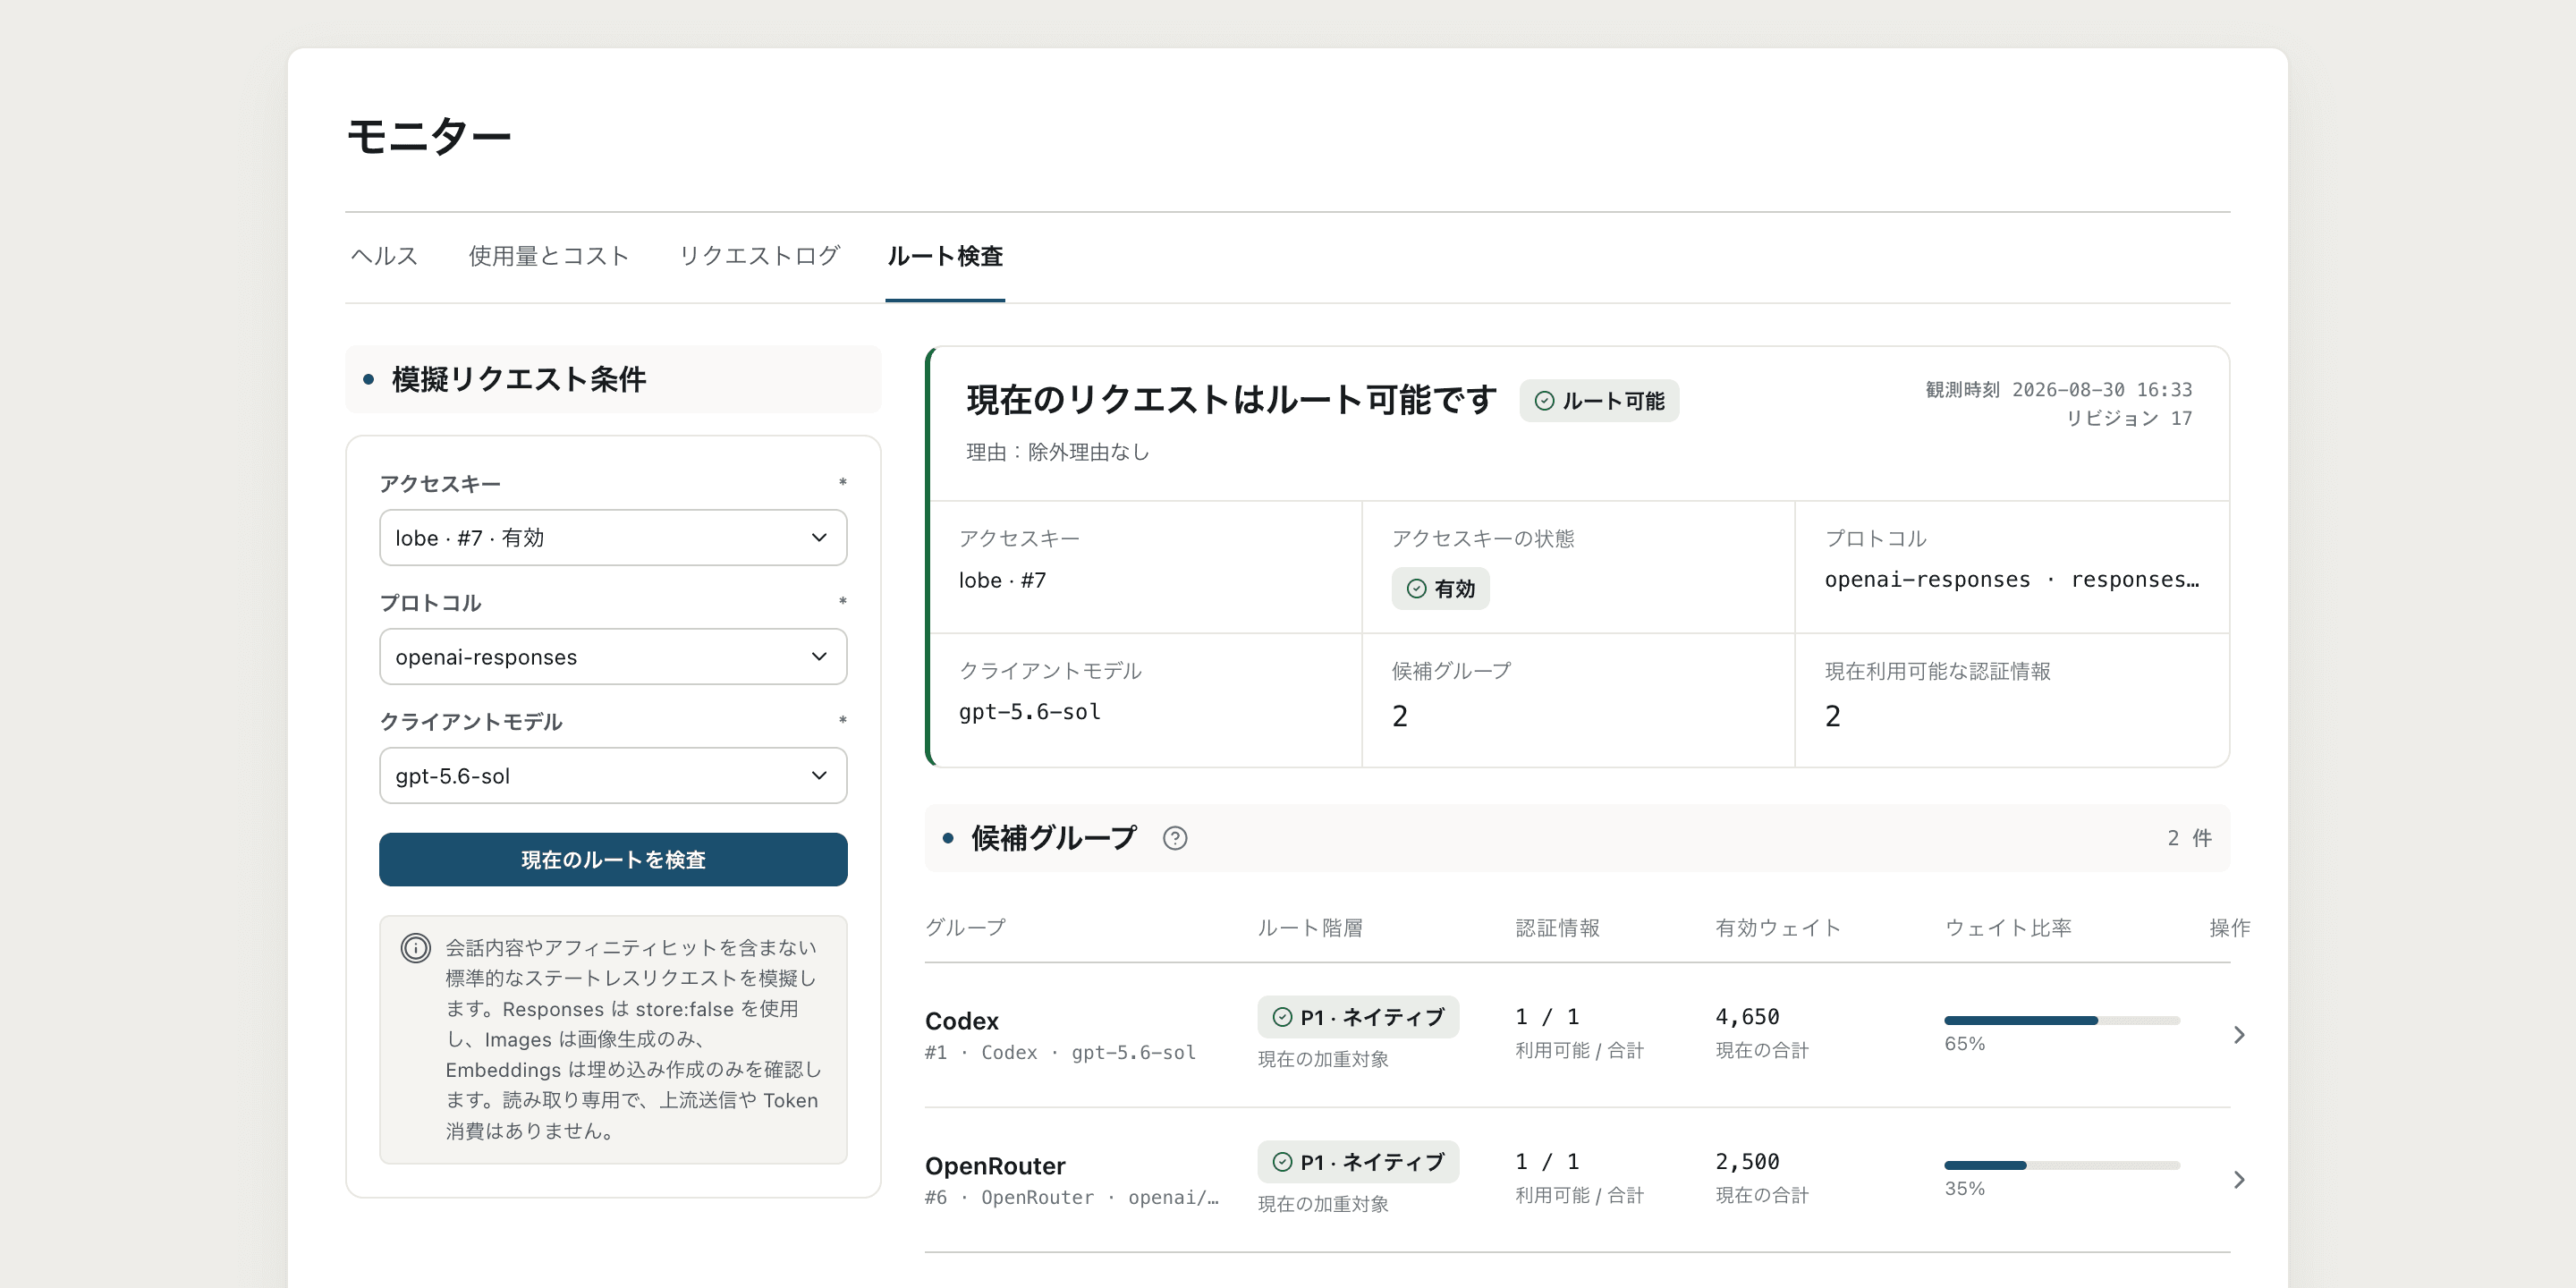
Task: Click the effective weight value 2,500
Action: tap(1747, 1162)
